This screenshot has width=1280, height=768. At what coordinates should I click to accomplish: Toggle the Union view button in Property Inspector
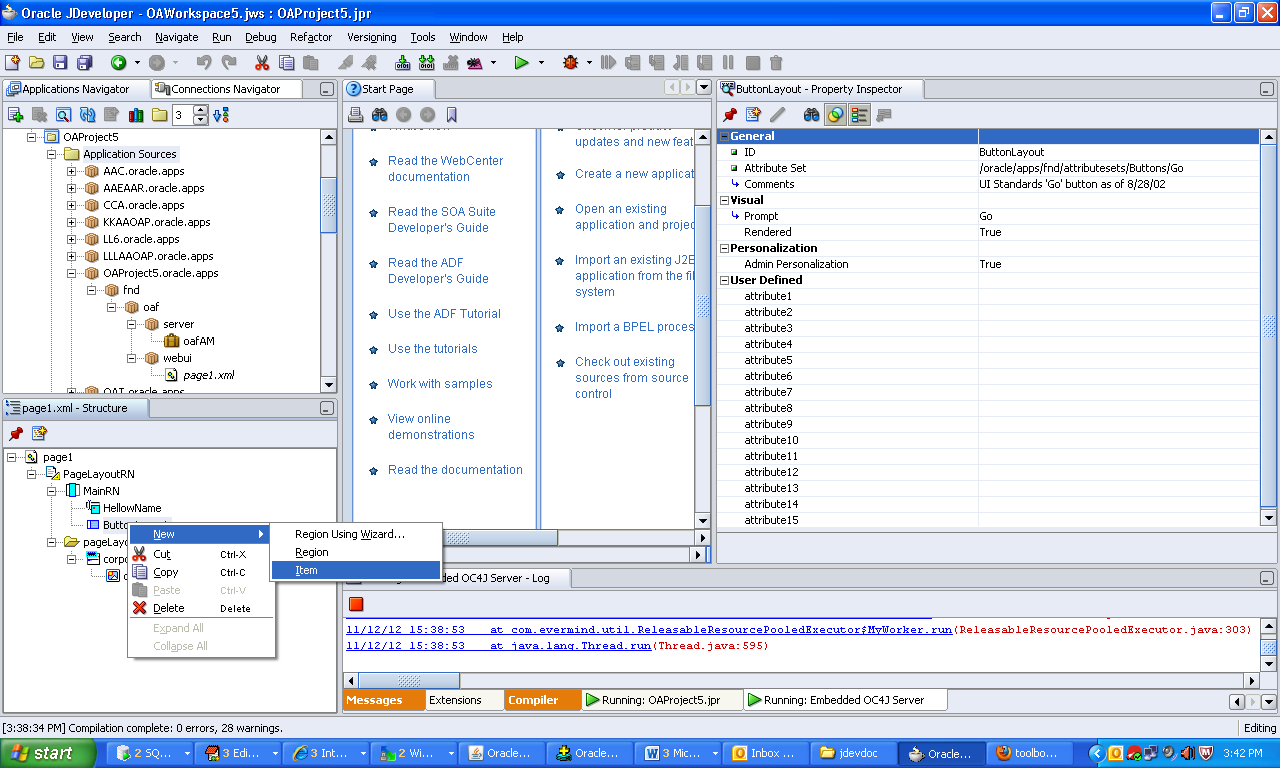835,115
